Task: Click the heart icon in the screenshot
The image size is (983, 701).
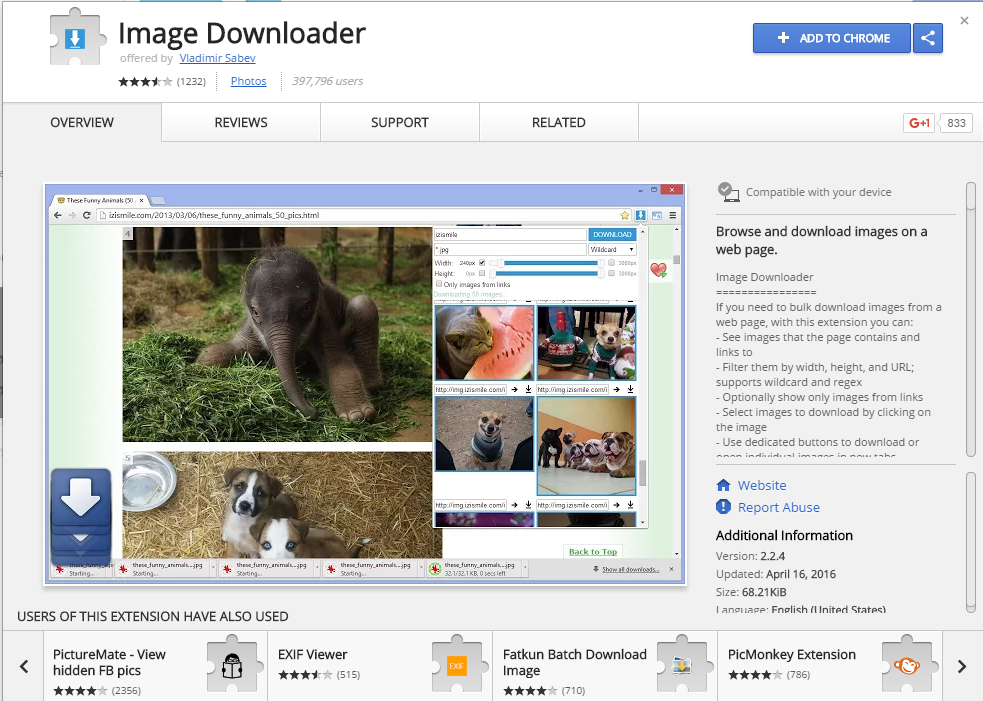Action: (x=658, y=270)
